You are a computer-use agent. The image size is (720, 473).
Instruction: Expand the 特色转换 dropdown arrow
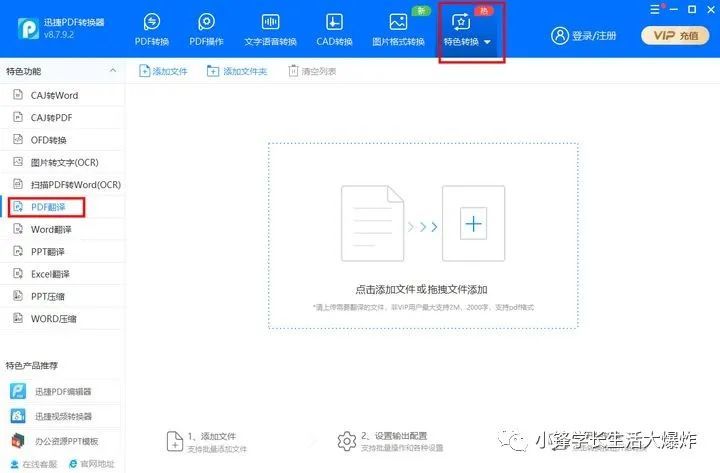click(487, 42)
